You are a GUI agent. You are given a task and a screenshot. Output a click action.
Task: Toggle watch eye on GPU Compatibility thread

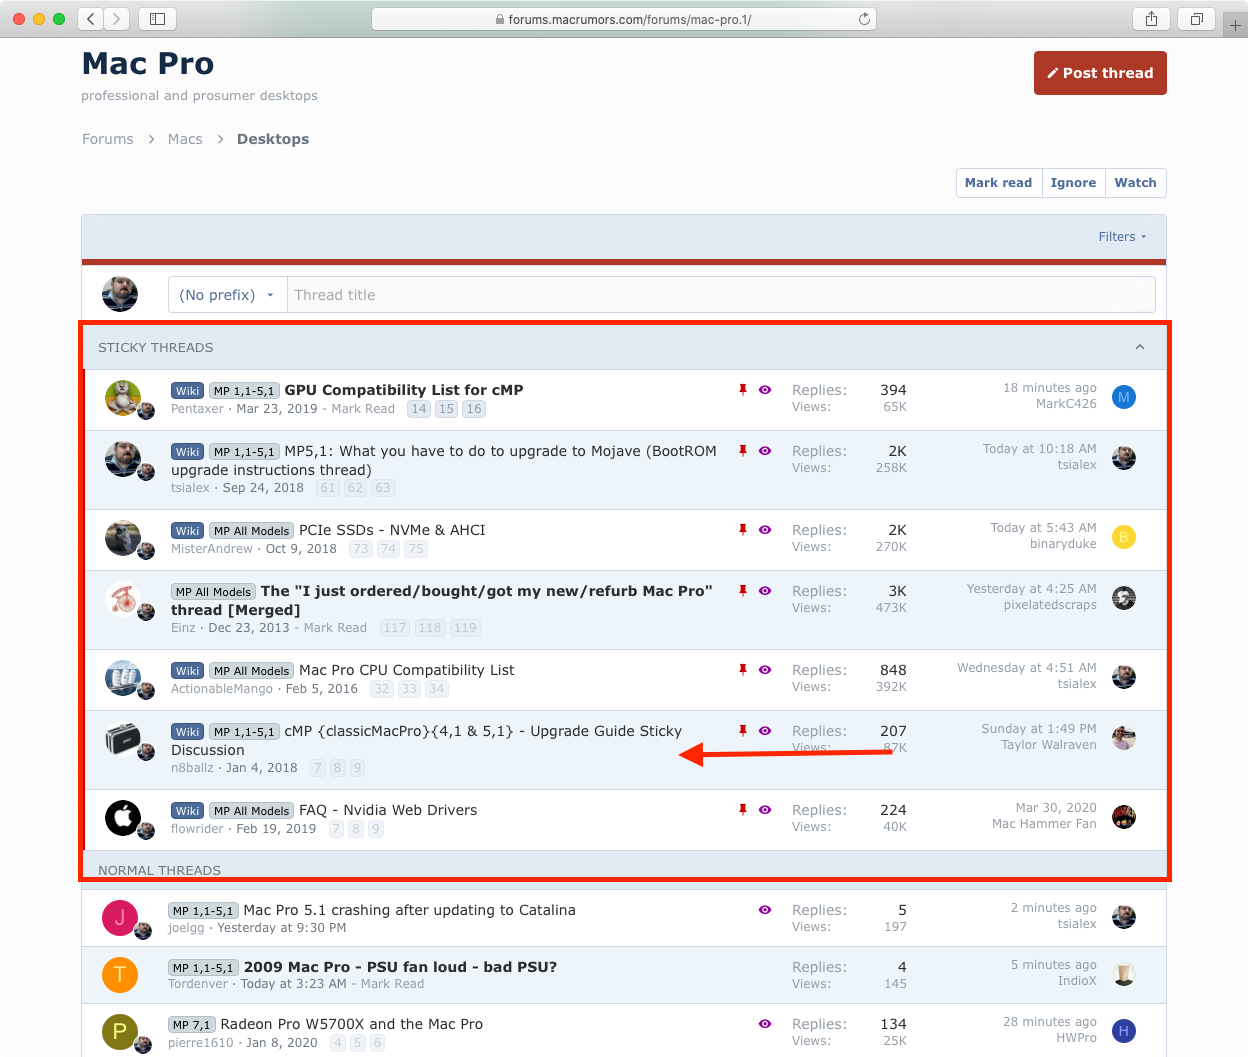(765, 390)
